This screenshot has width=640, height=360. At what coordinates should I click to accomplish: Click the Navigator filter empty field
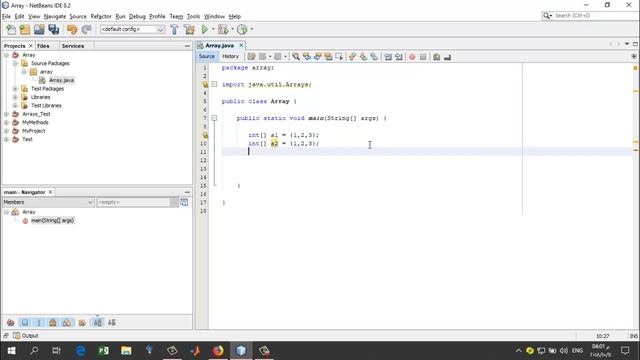[x=133, y=202]
